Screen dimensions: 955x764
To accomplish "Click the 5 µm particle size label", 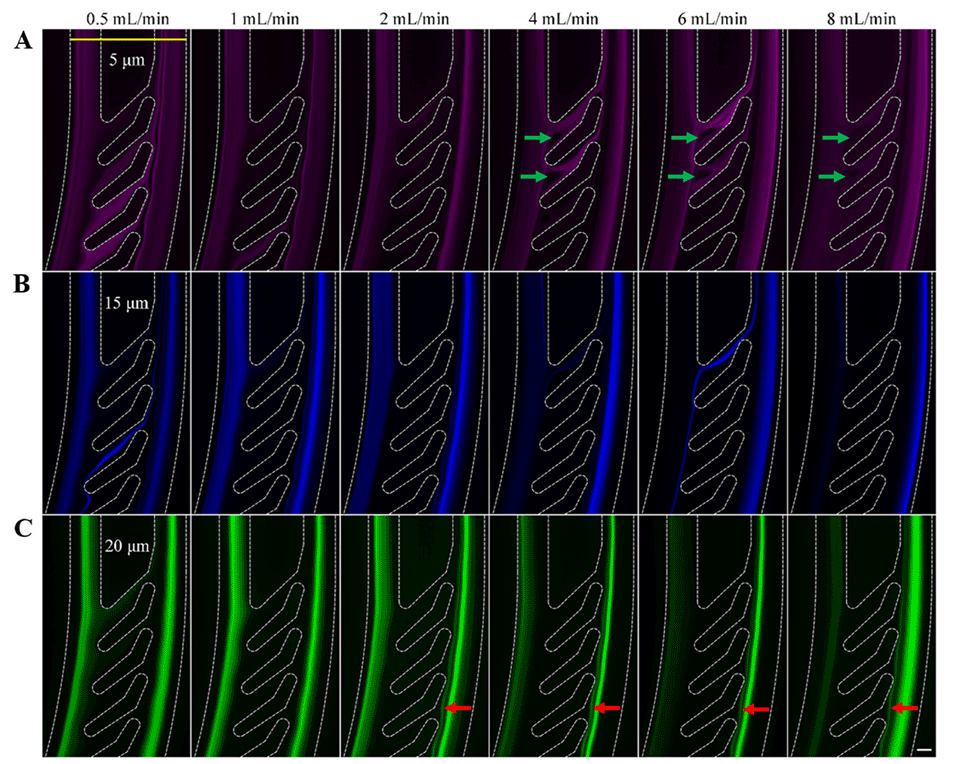I will pos(126,59).
